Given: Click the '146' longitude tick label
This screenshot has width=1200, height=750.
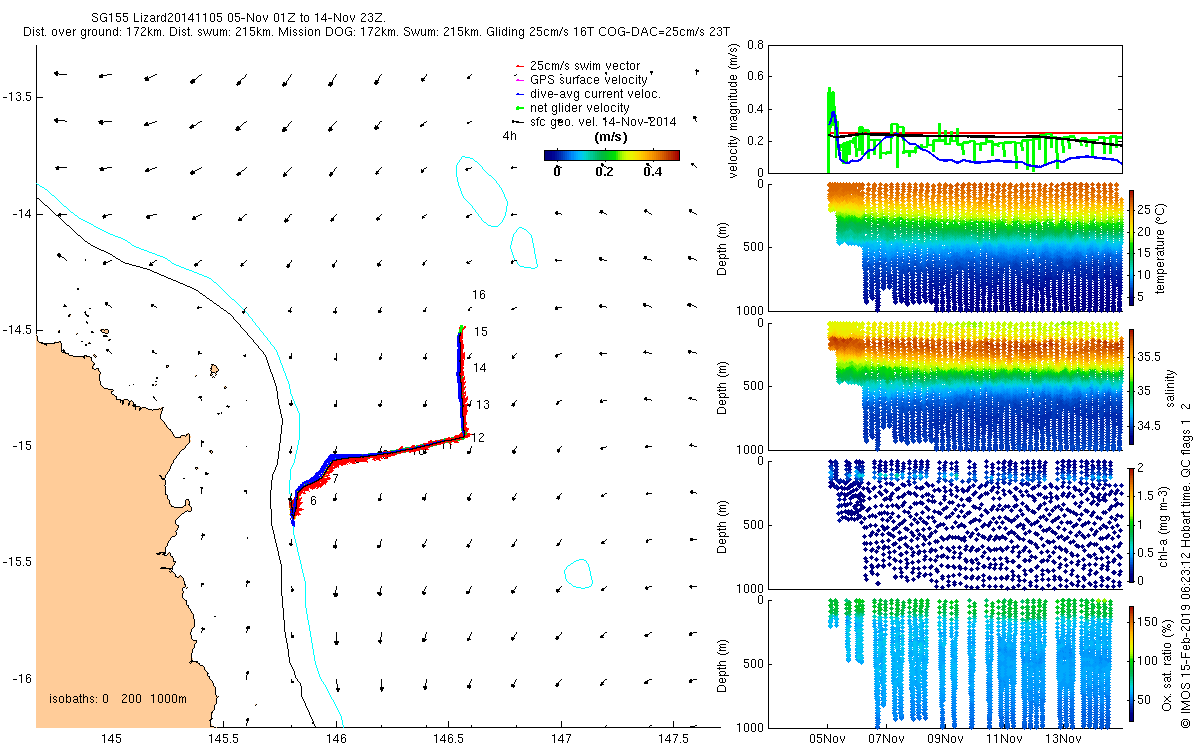Looking at the screenshot, I should (336, 739).
